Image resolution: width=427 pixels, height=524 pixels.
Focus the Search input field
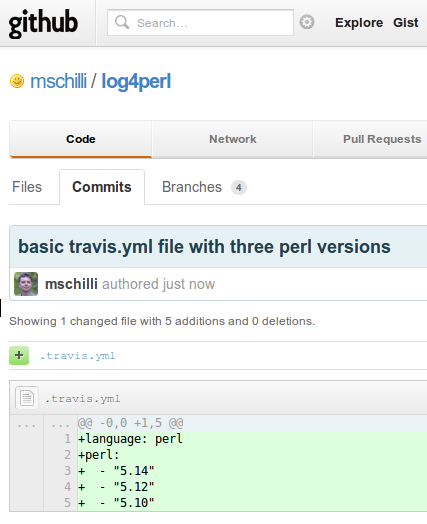point(200,22)
